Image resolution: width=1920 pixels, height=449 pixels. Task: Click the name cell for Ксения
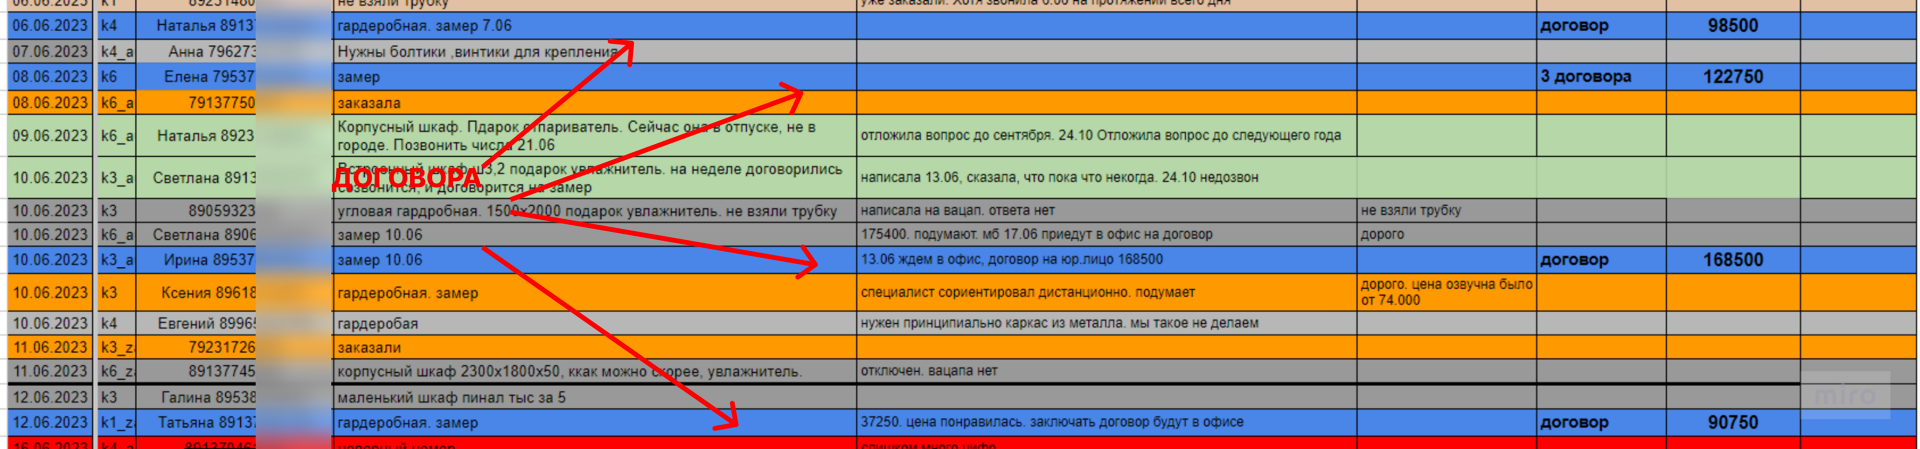point(205,293)
